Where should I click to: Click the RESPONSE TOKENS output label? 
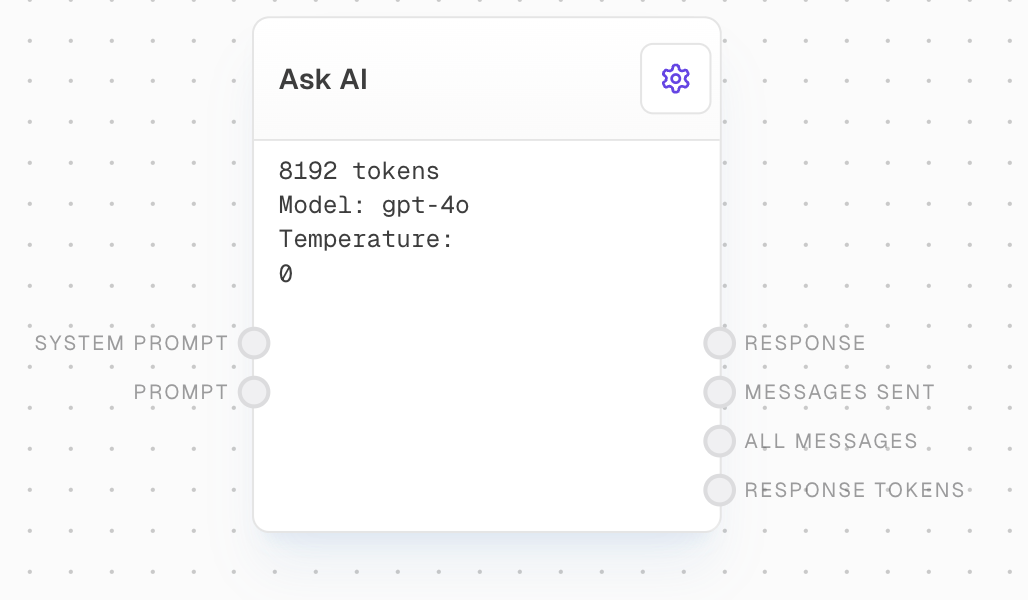[x=854, y=490]
